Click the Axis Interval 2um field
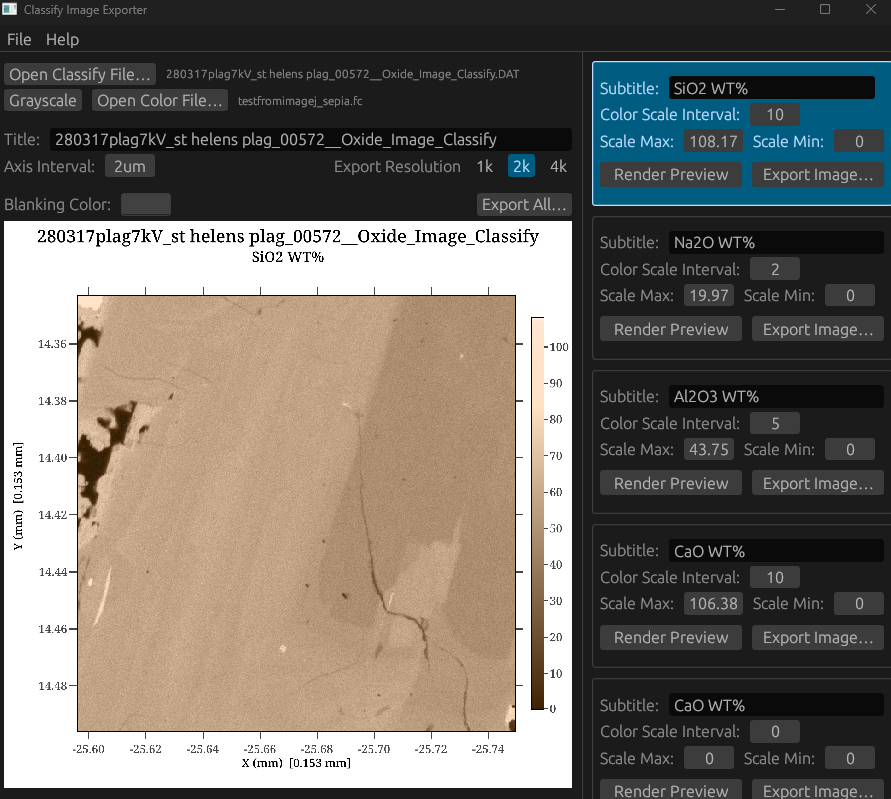891x799 pixels. pos(130,167)
